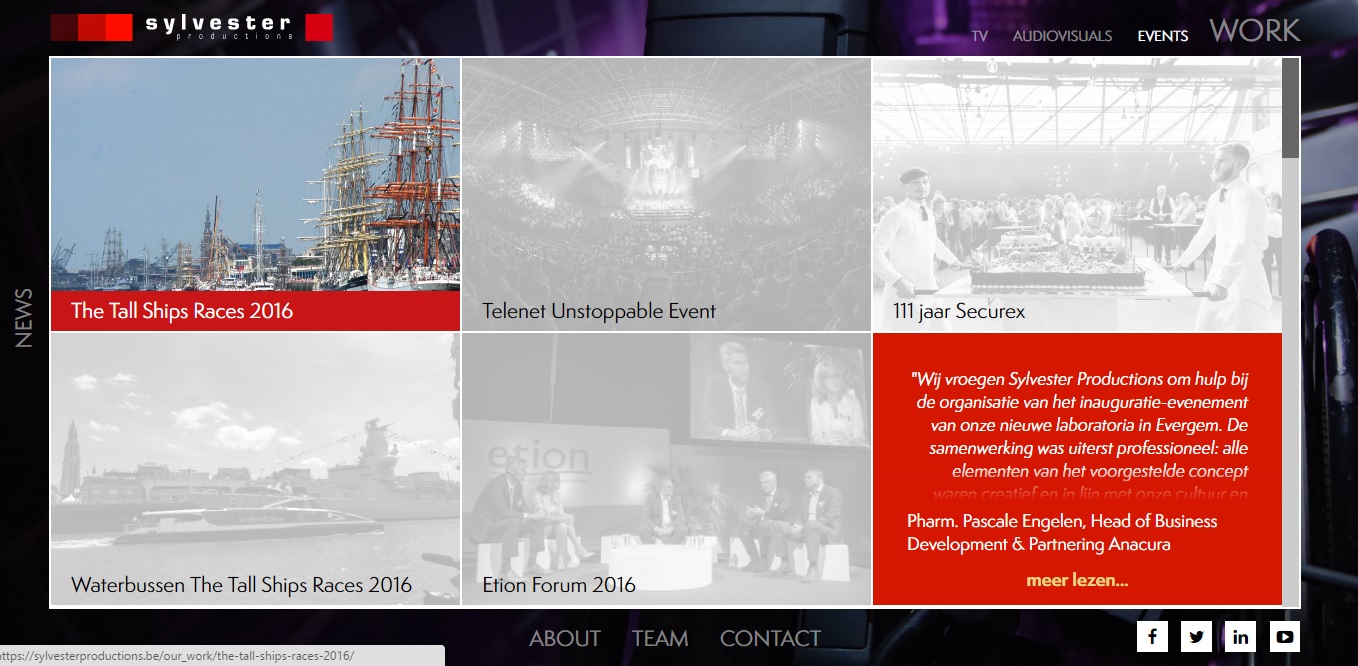Click 'meer lezen...' in the testimonial
The width and height of the screenshot is (1358, 666).
[1077, 580]
